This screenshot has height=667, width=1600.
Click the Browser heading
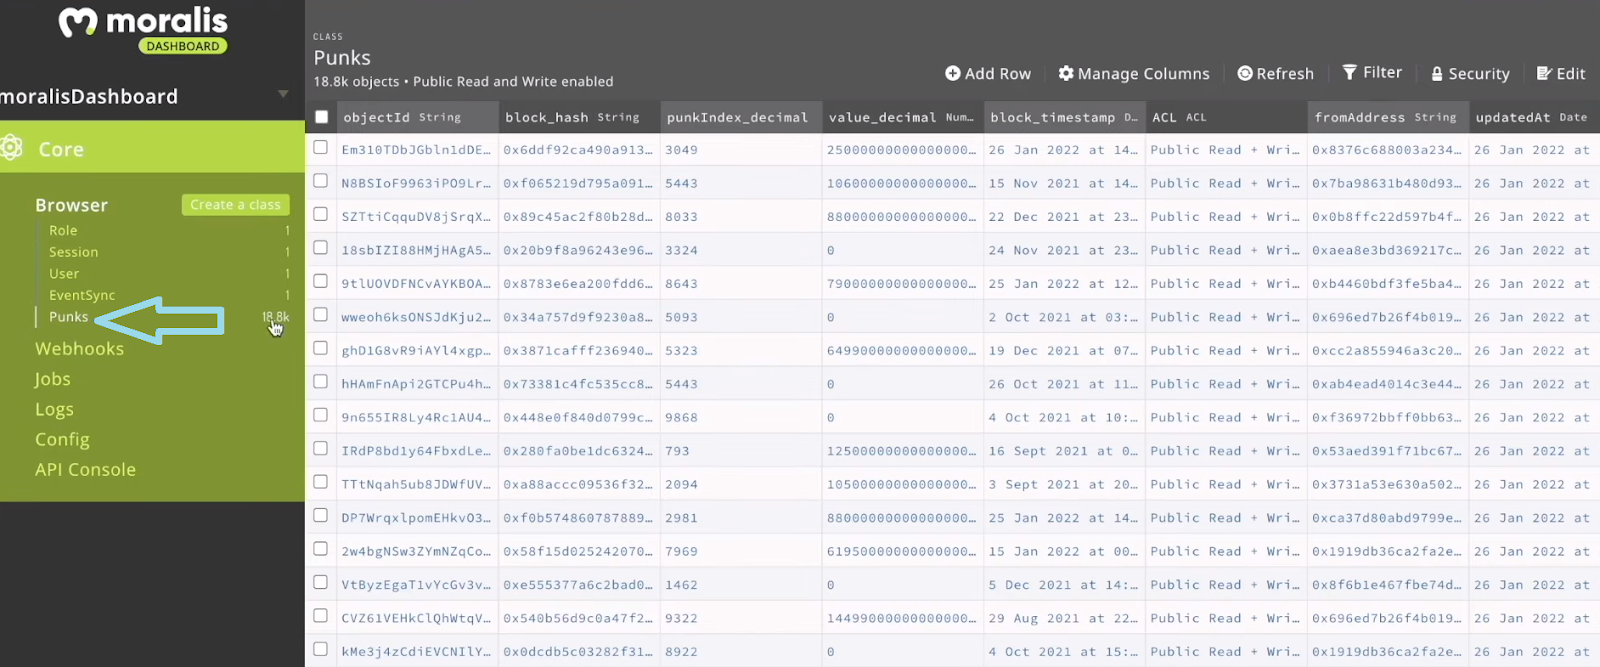71,205
